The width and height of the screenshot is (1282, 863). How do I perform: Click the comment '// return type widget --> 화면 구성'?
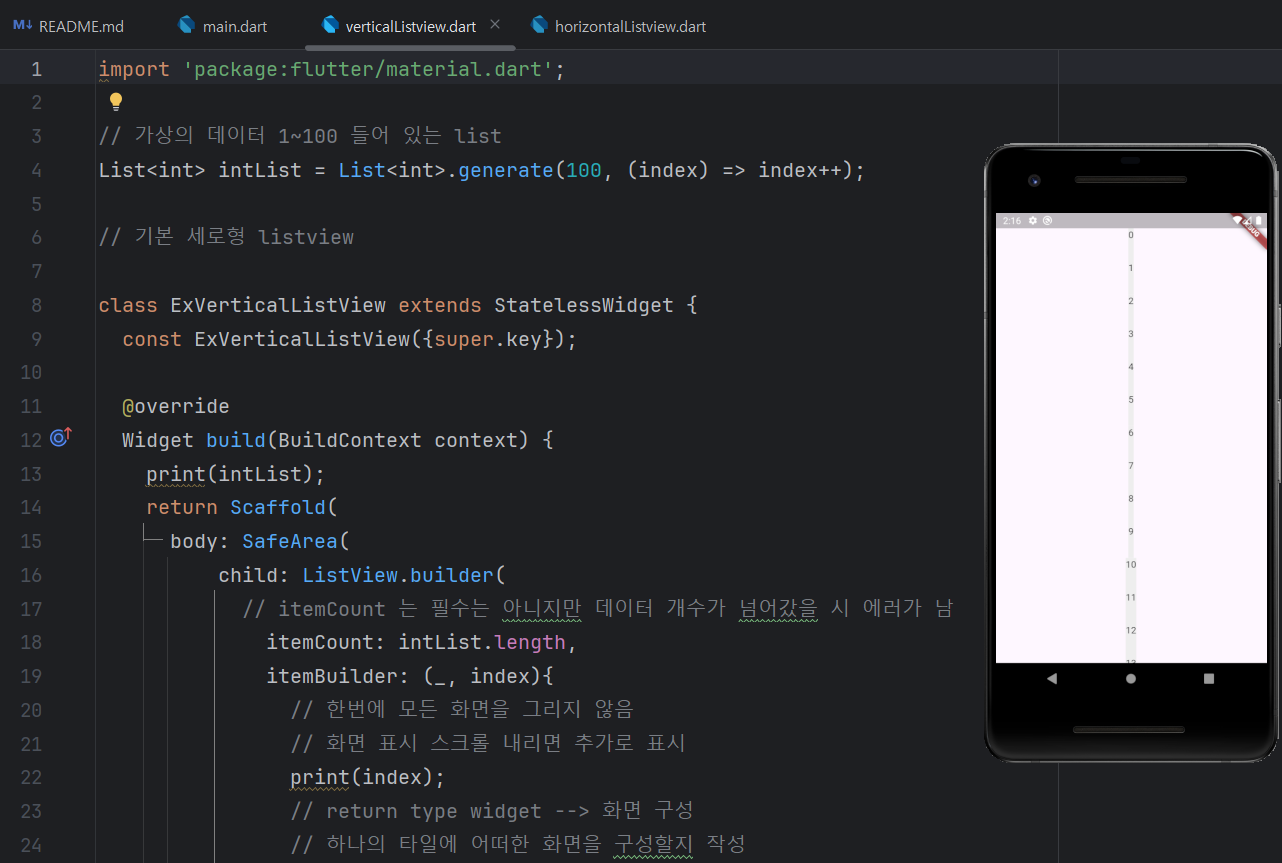(x=492, y=810)
